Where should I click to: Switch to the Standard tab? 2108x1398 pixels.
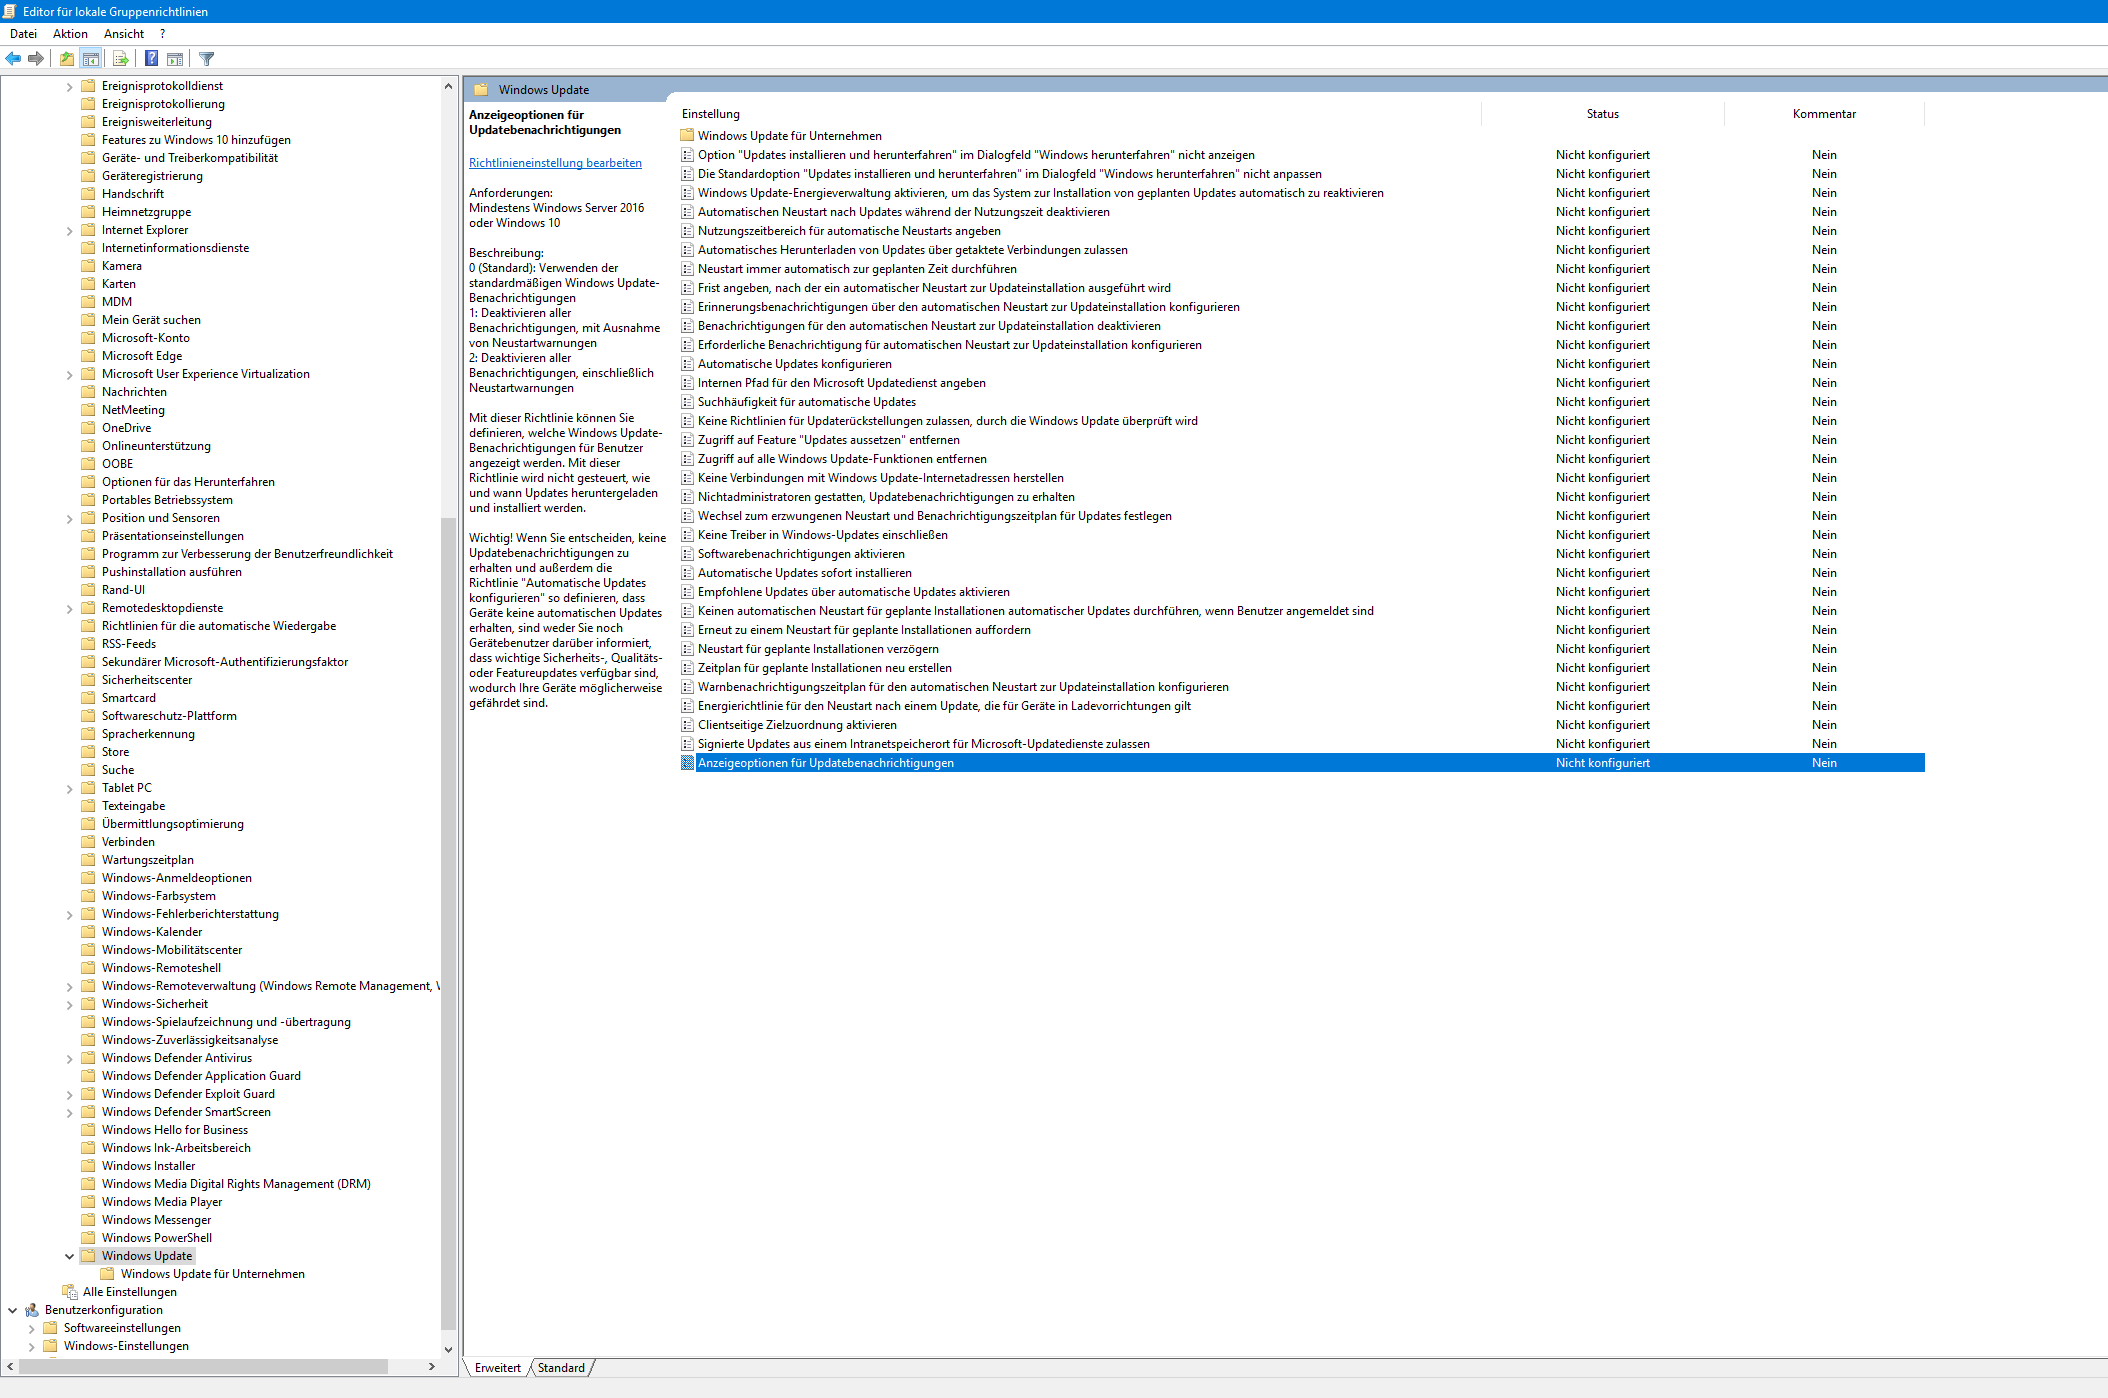point(561,1368)
